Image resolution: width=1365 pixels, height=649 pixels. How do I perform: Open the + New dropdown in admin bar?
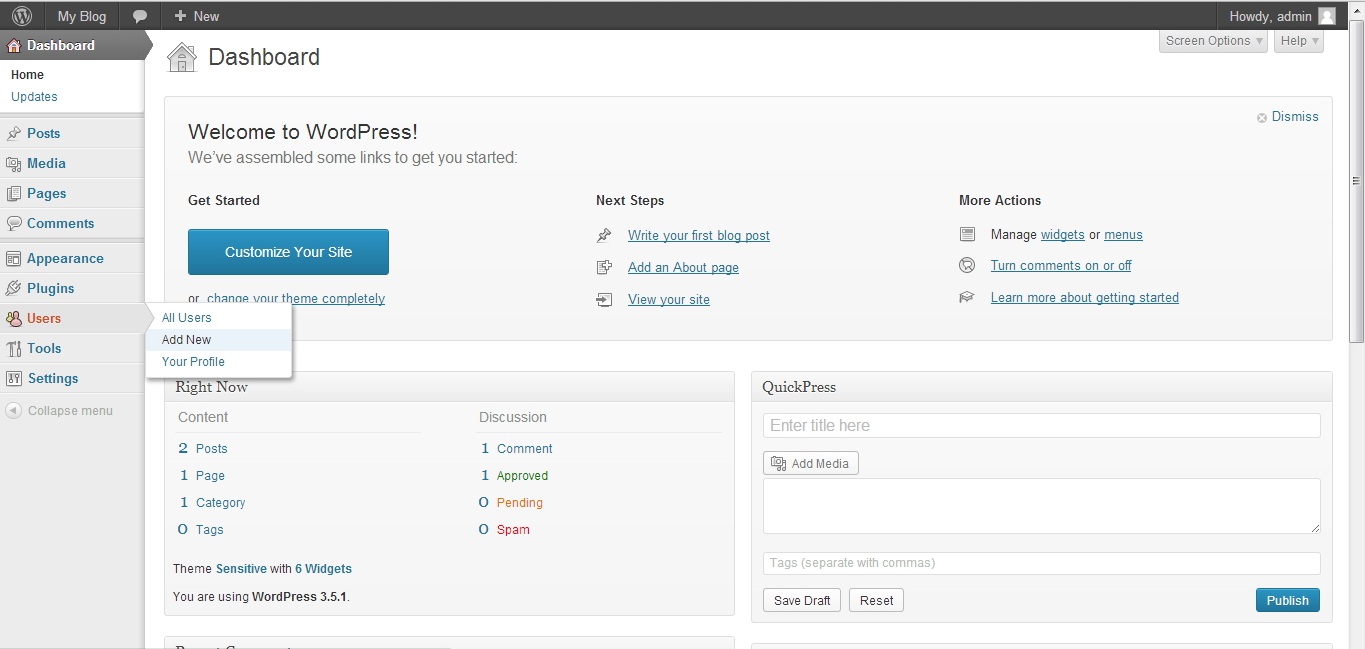(x=196, y=16)
